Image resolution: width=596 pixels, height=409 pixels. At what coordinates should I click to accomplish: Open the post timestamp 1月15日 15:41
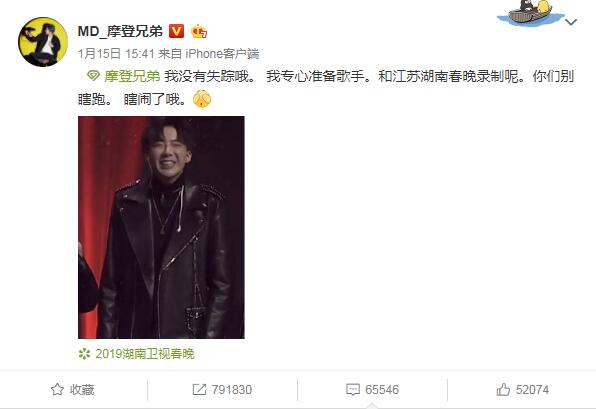pyautogui.click(x=116, y=54)
